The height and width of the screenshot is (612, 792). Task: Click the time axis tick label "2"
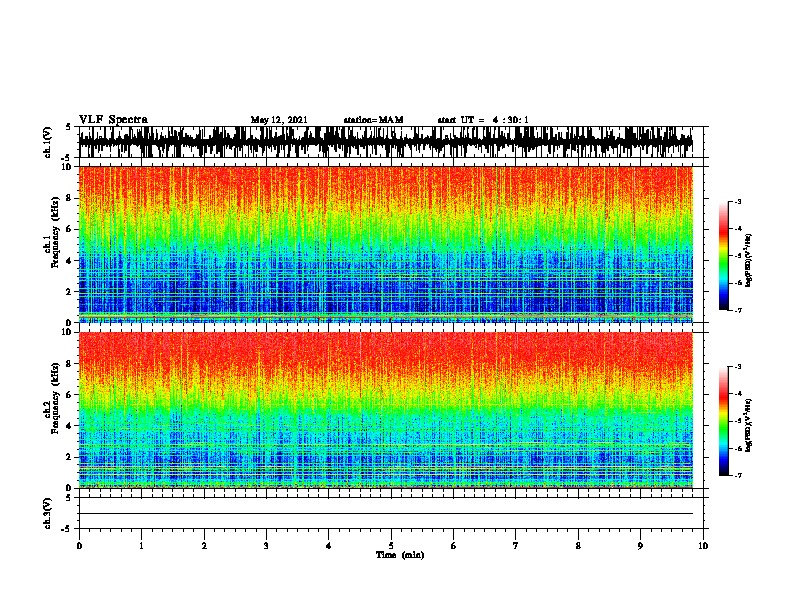(x=204, y=546)
